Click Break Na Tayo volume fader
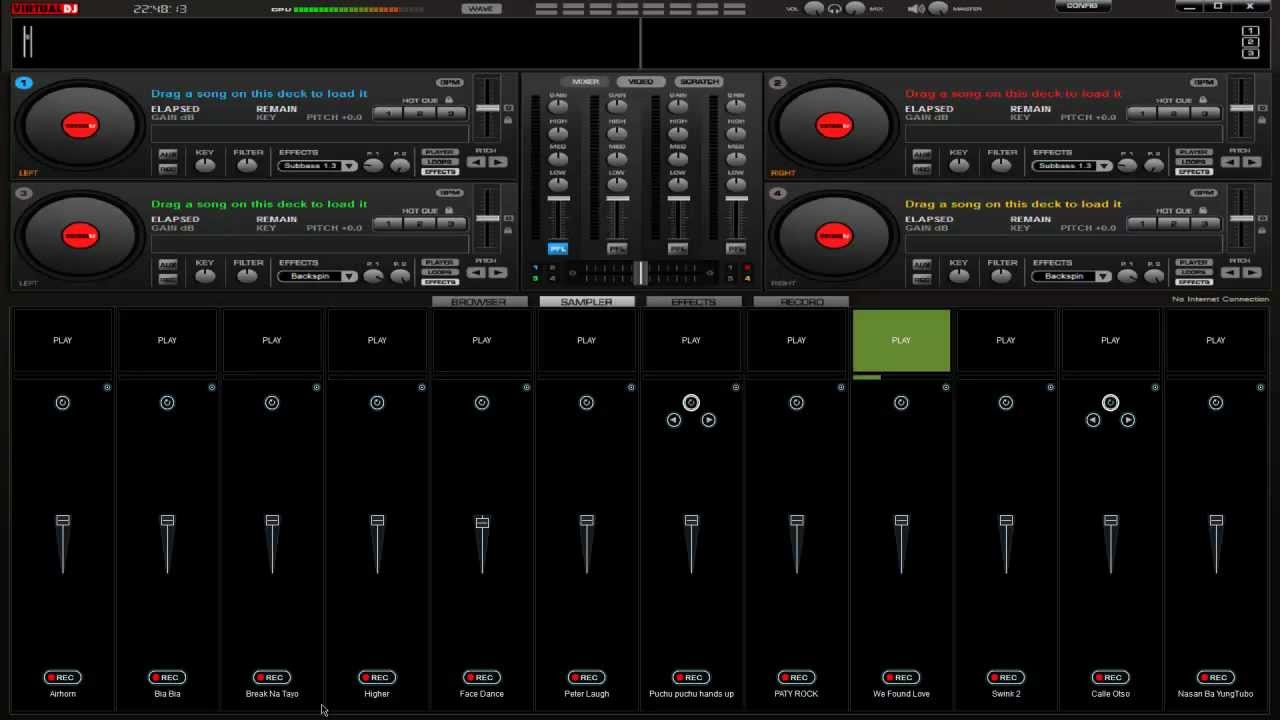This screenshot has height=720, width=1280. pos(272,521)
